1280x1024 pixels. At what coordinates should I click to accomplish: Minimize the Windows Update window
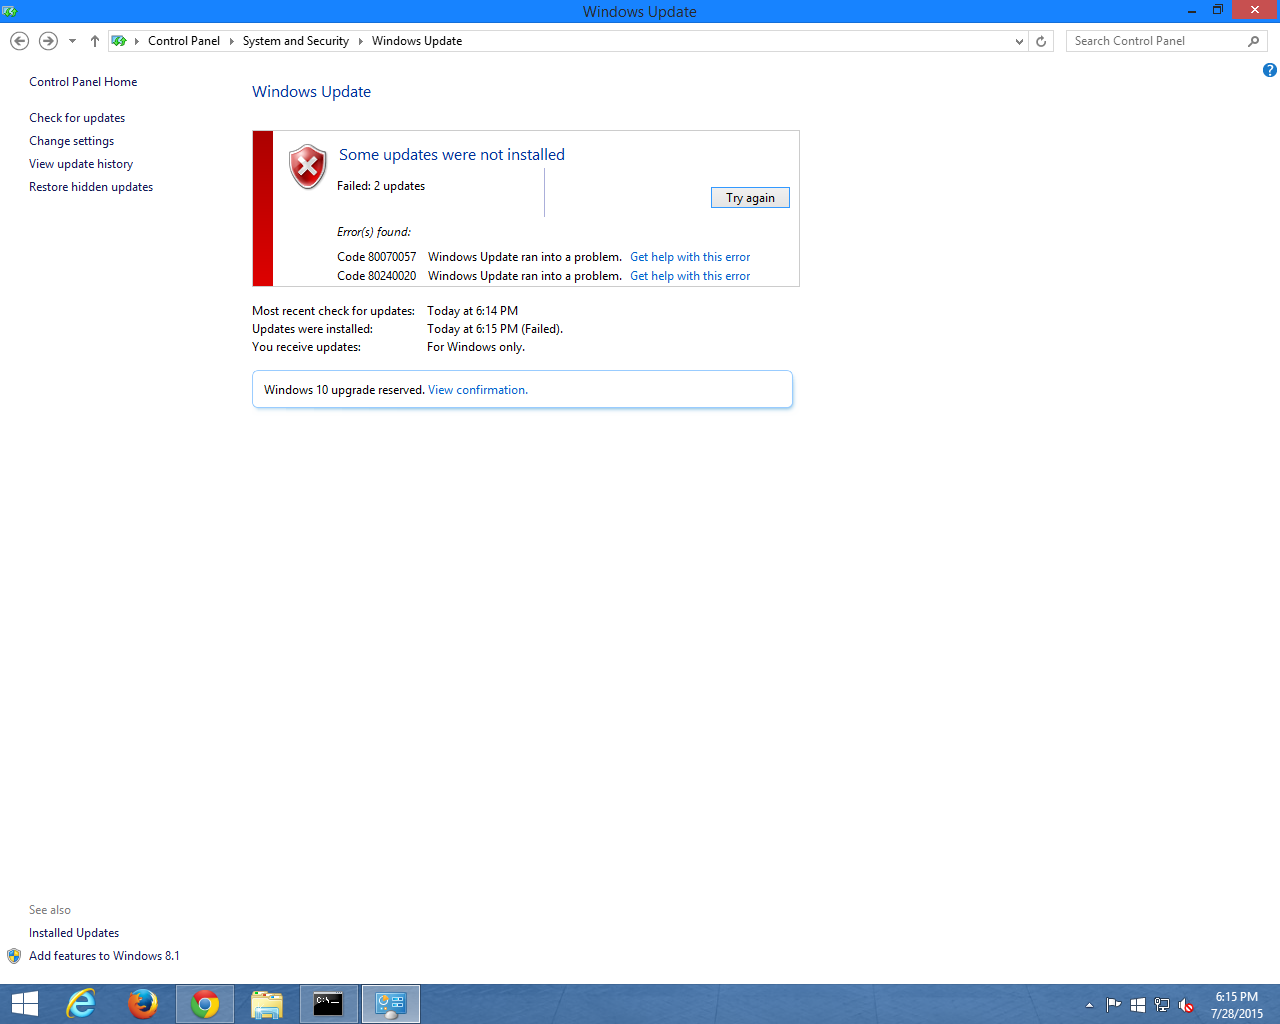click(1192, 11)
